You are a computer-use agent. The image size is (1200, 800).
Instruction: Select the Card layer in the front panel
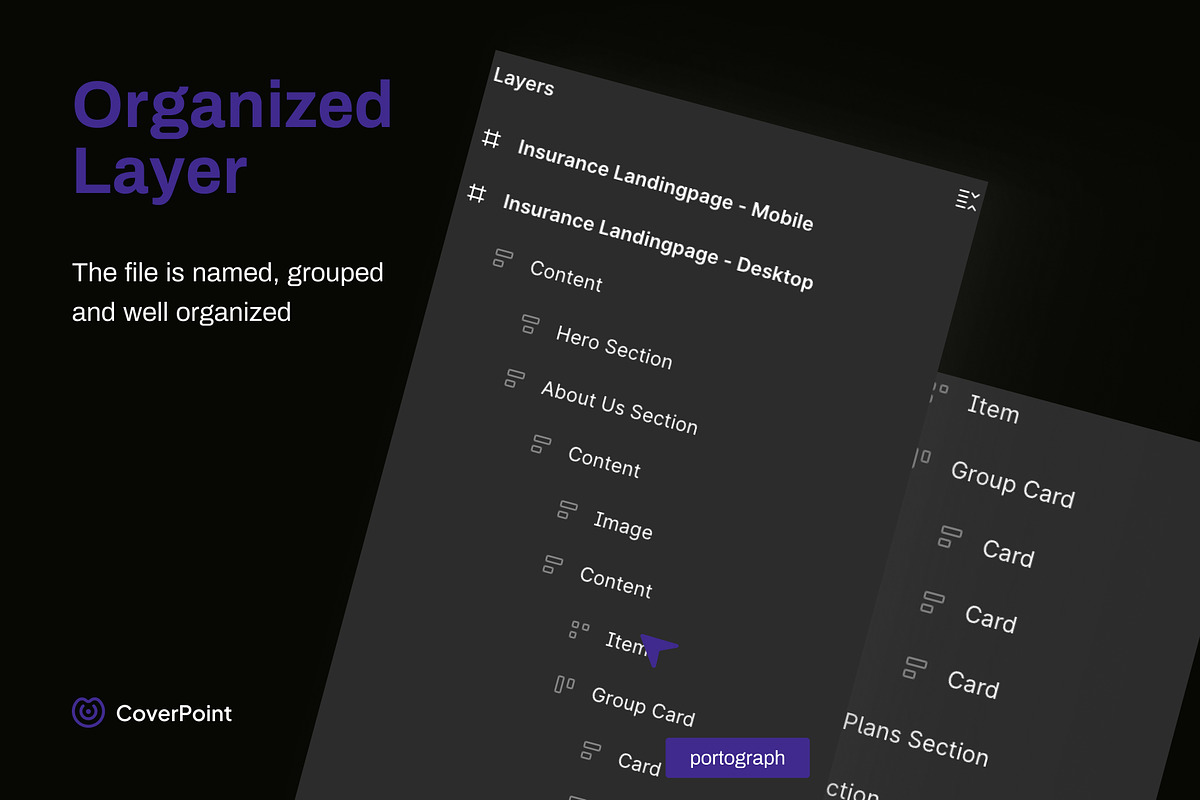tap(639, 763)
